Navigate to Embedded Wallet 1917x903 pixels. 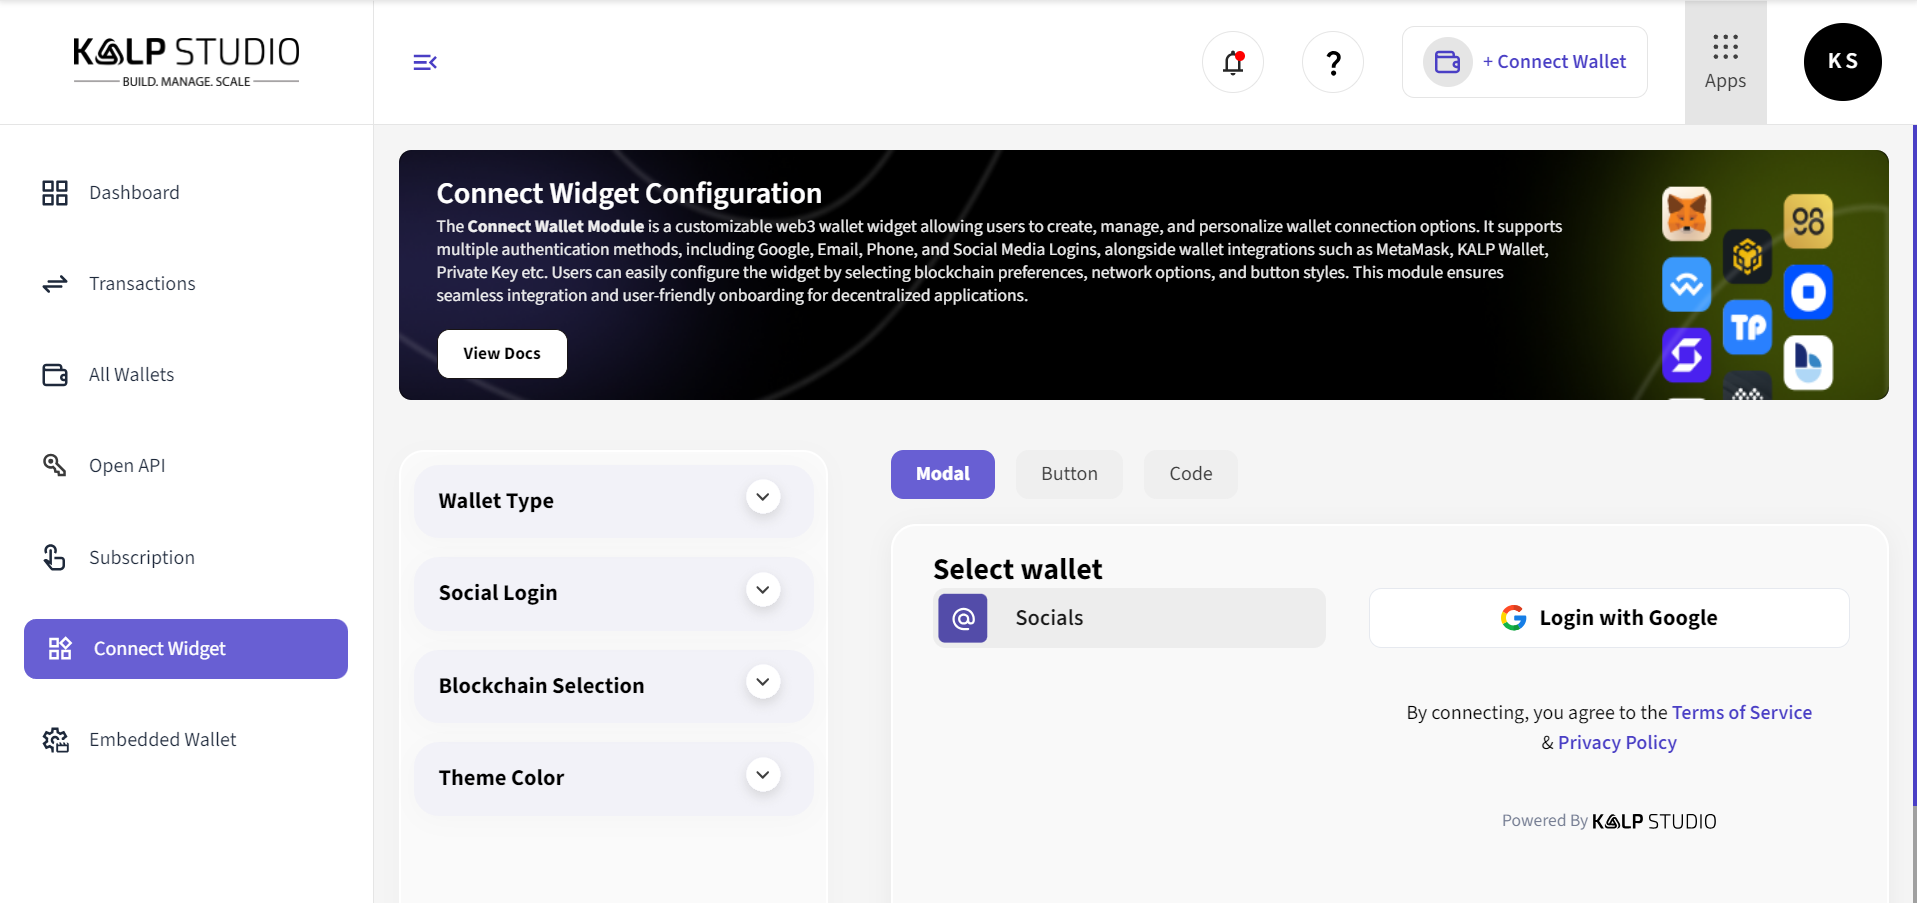(x=162, y=740)
